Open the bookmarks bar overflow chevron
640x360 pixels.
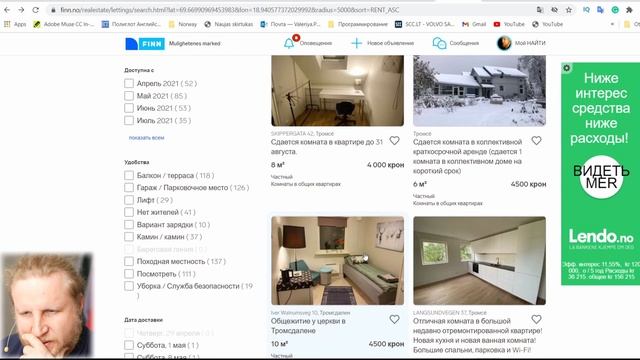pyautogui.click(x=612, y=24)
